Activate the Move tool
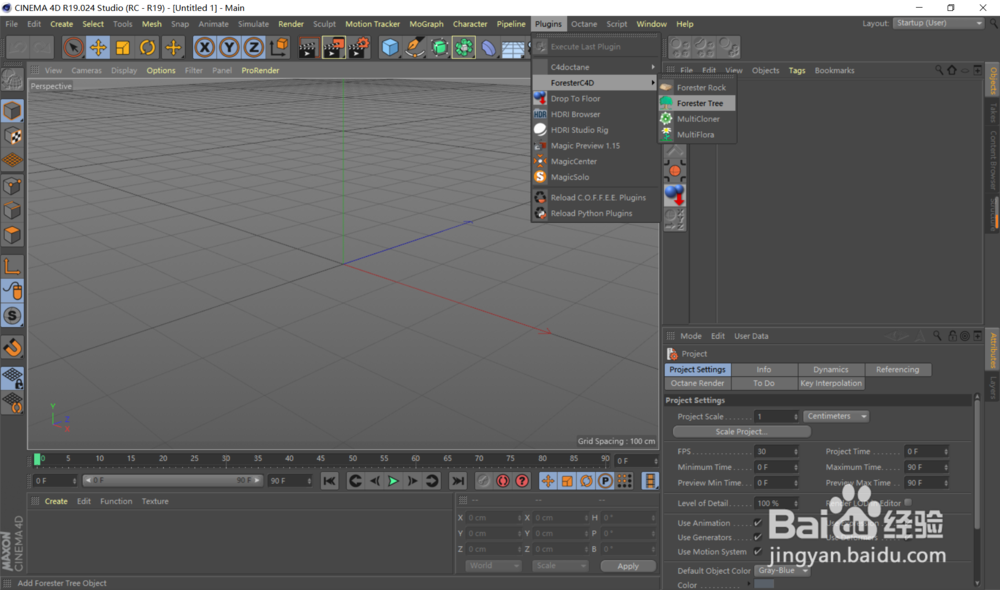The image size is (1000, 590). pos(98,47)
